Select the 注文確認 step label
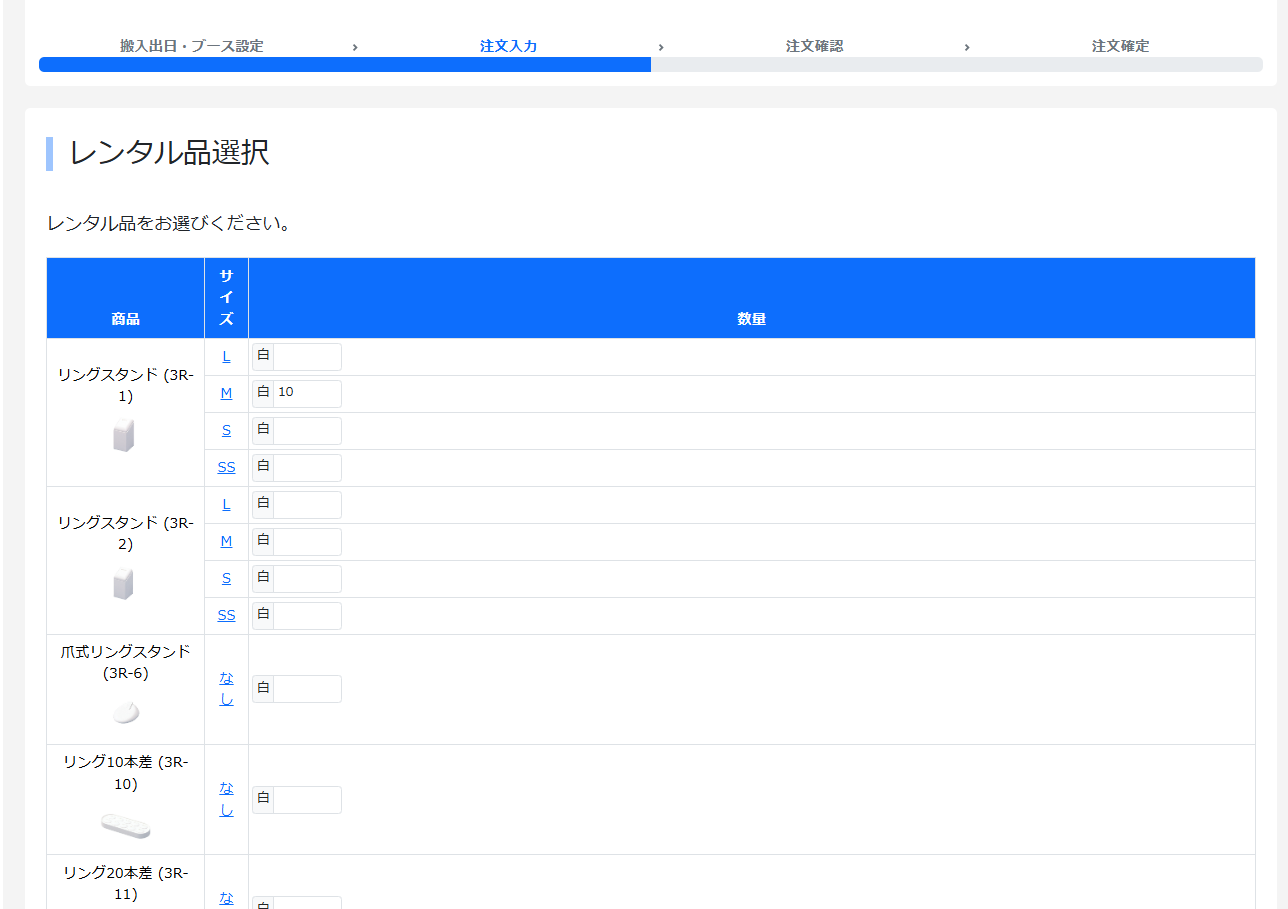Image resolution: width=1288 pixels, height=909 pixels. (x=815, y=46)
